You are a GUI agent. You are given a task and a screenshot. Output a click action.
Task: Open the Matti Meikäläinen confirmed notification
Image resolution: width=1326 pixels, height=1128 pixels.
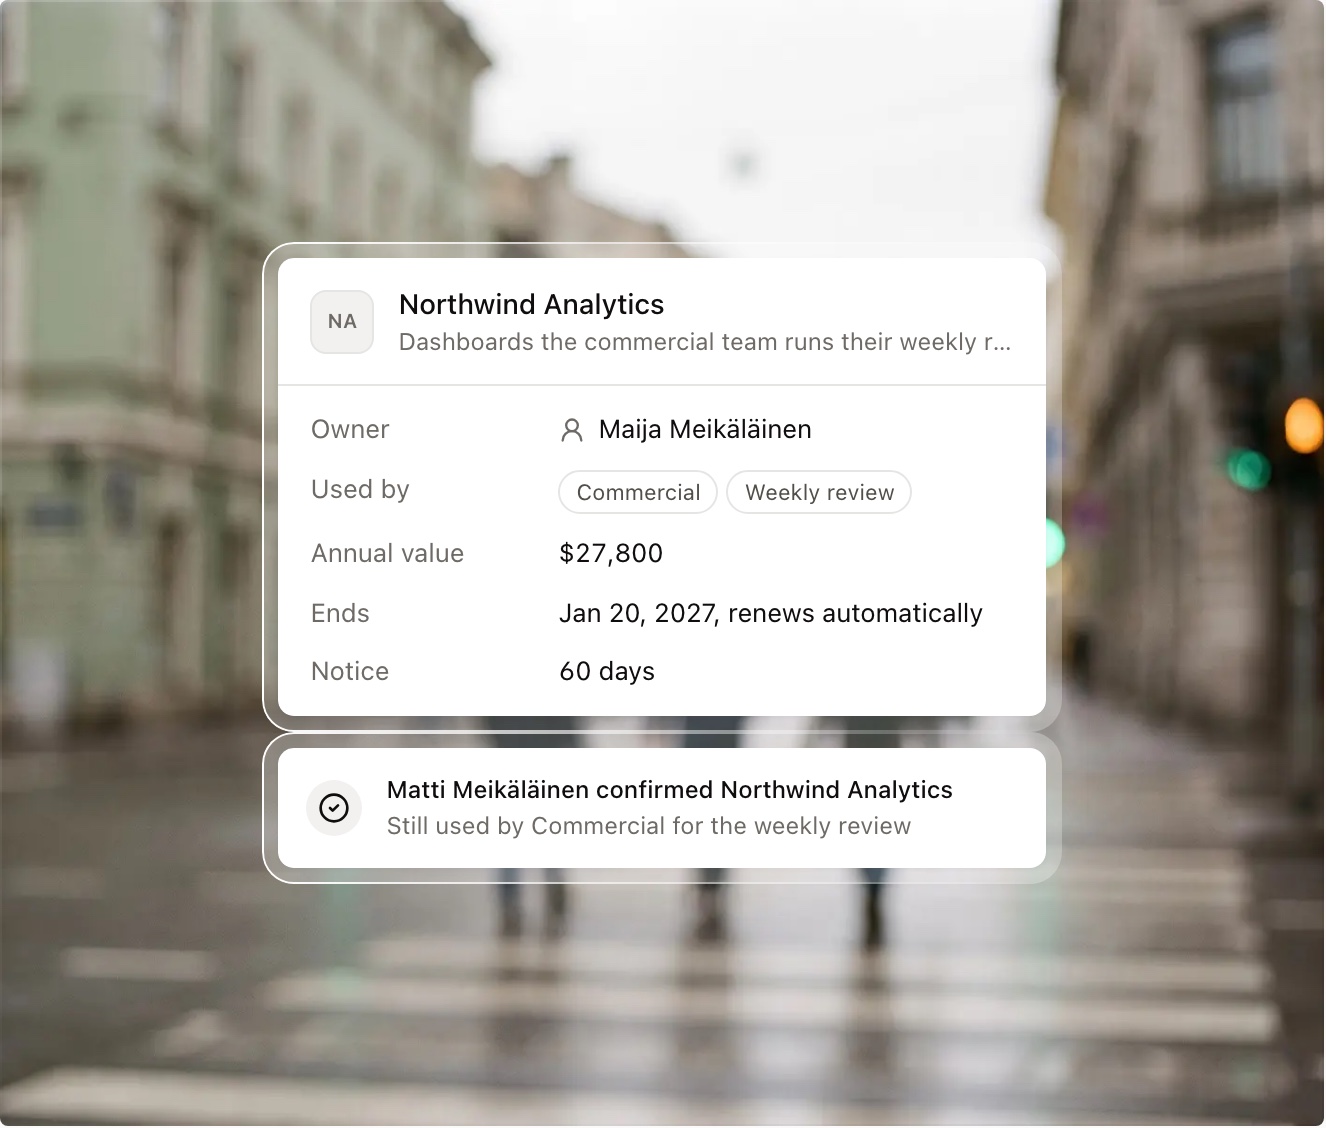pyautogui.click(x=662, y=808)
